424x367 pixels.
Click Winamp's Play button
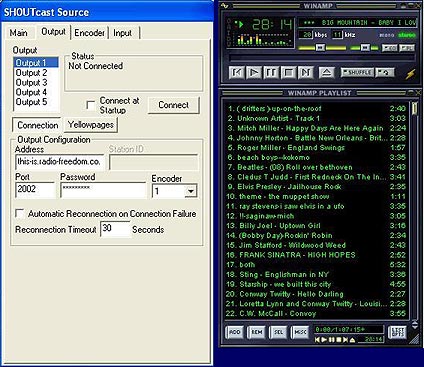254,72
